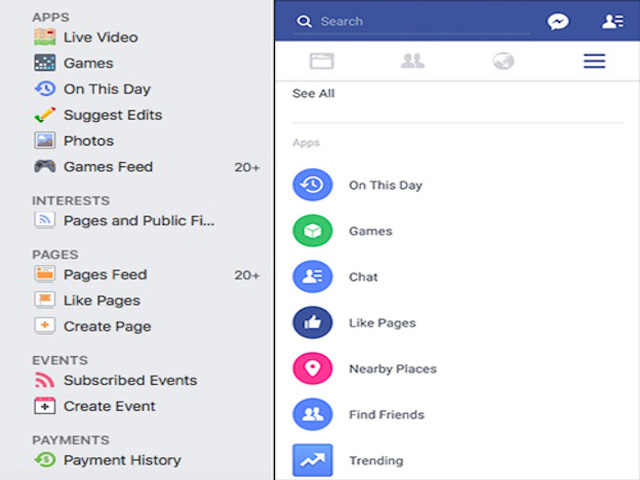Viewport: 640px width, 480px height.
Task: Click the 20+ count beside Games Feed
Action: (247, 167)
